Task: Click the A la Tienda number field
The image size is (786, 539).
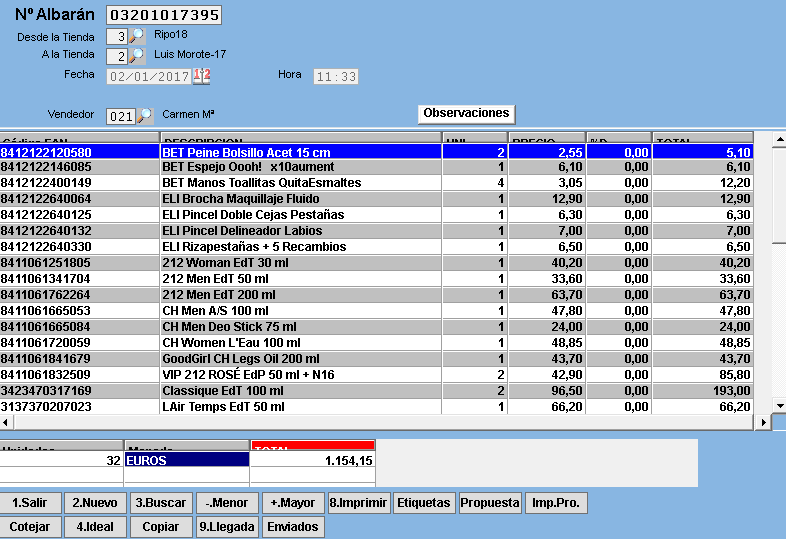Action: 117,56
